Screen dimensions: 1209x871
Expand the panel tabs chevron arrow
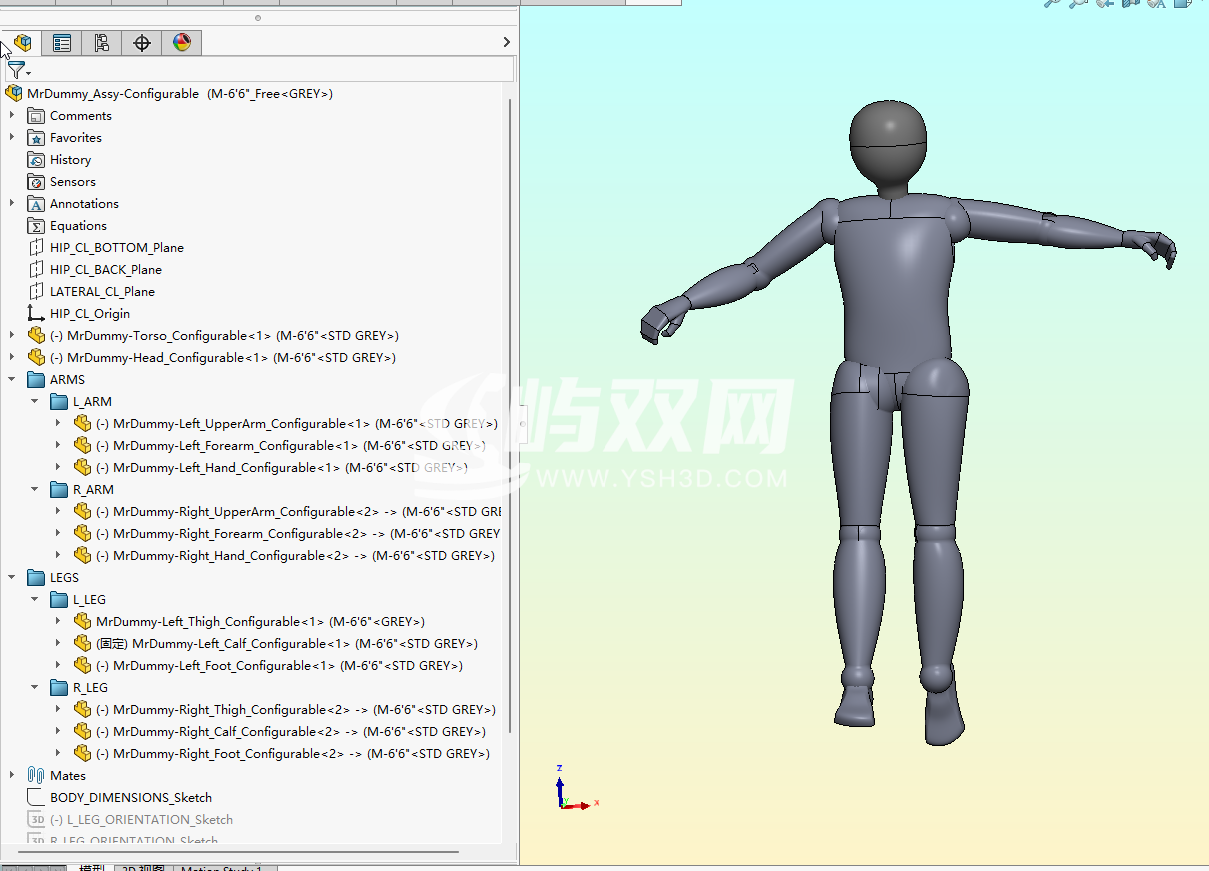pos(506,42)
